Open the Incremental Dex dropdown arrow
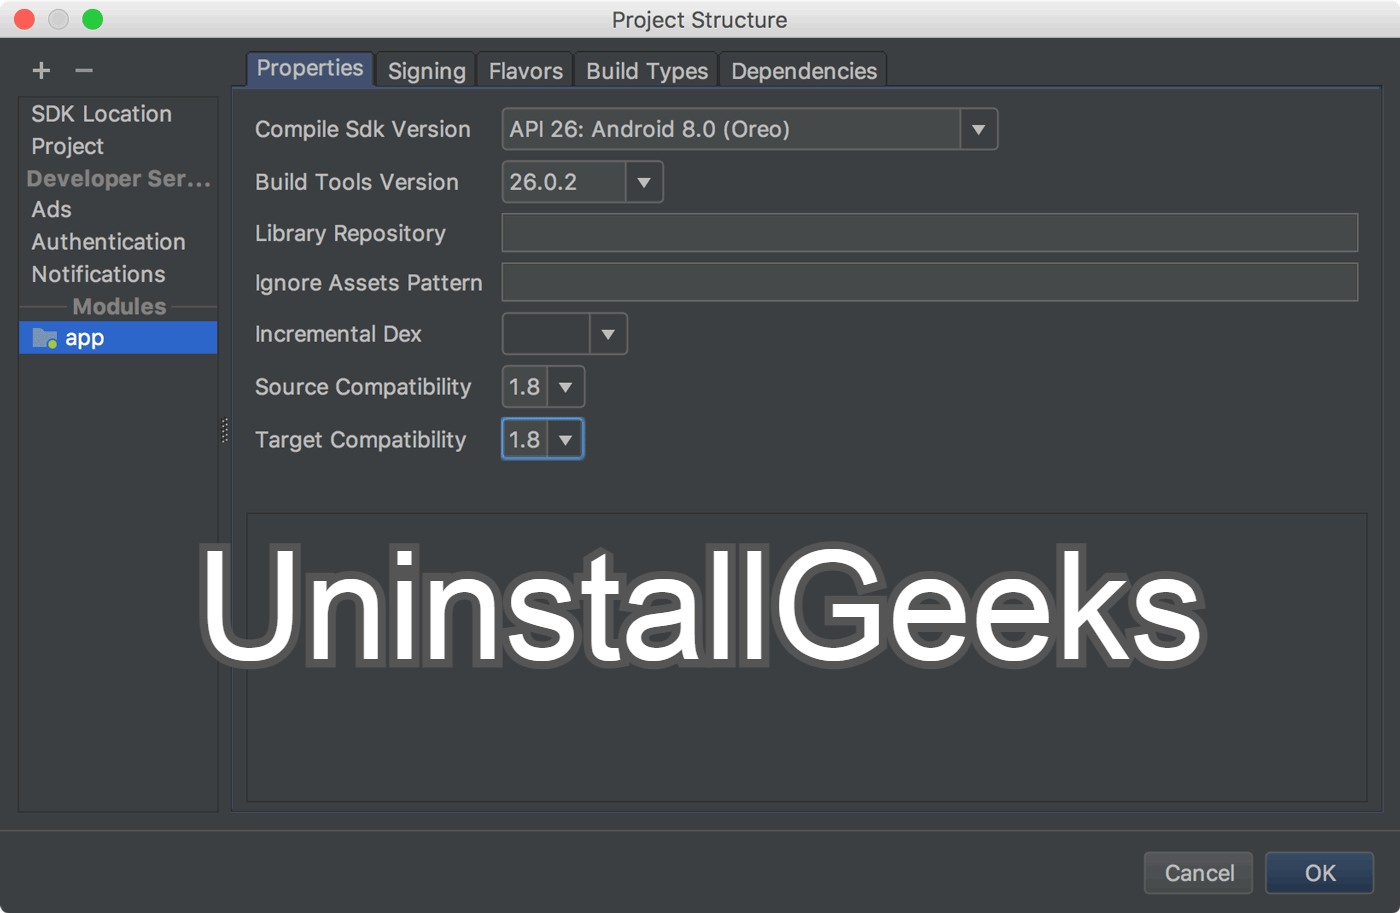The image size is (1400, 913). point(608,334)
